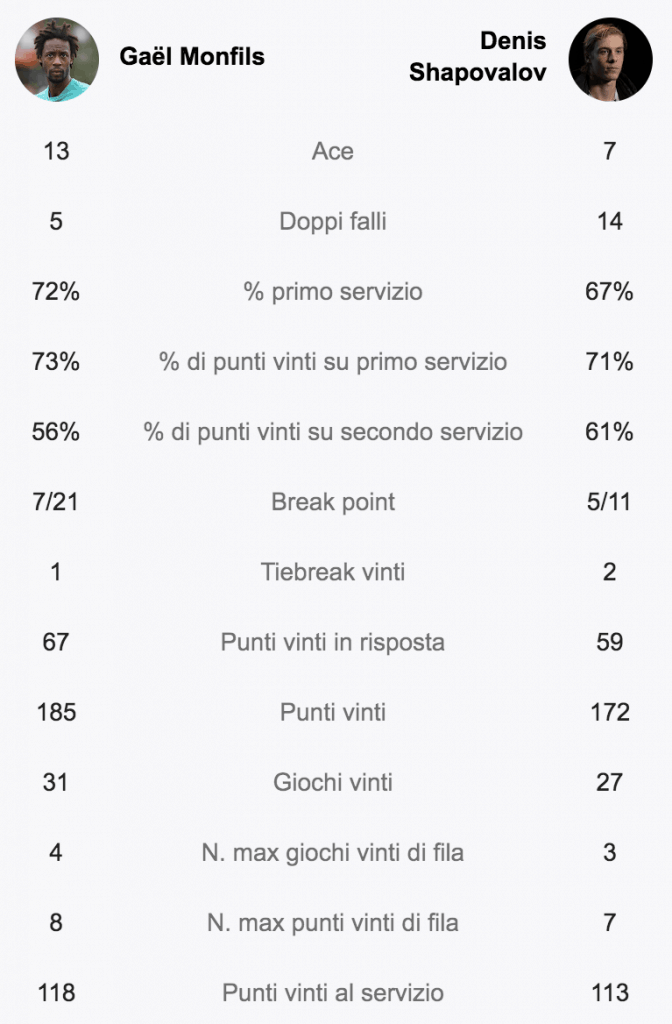Select the Giochi vinti label
Viewport: 672px width, 1024px height.
pyautogui.click(x=333, y=782)
